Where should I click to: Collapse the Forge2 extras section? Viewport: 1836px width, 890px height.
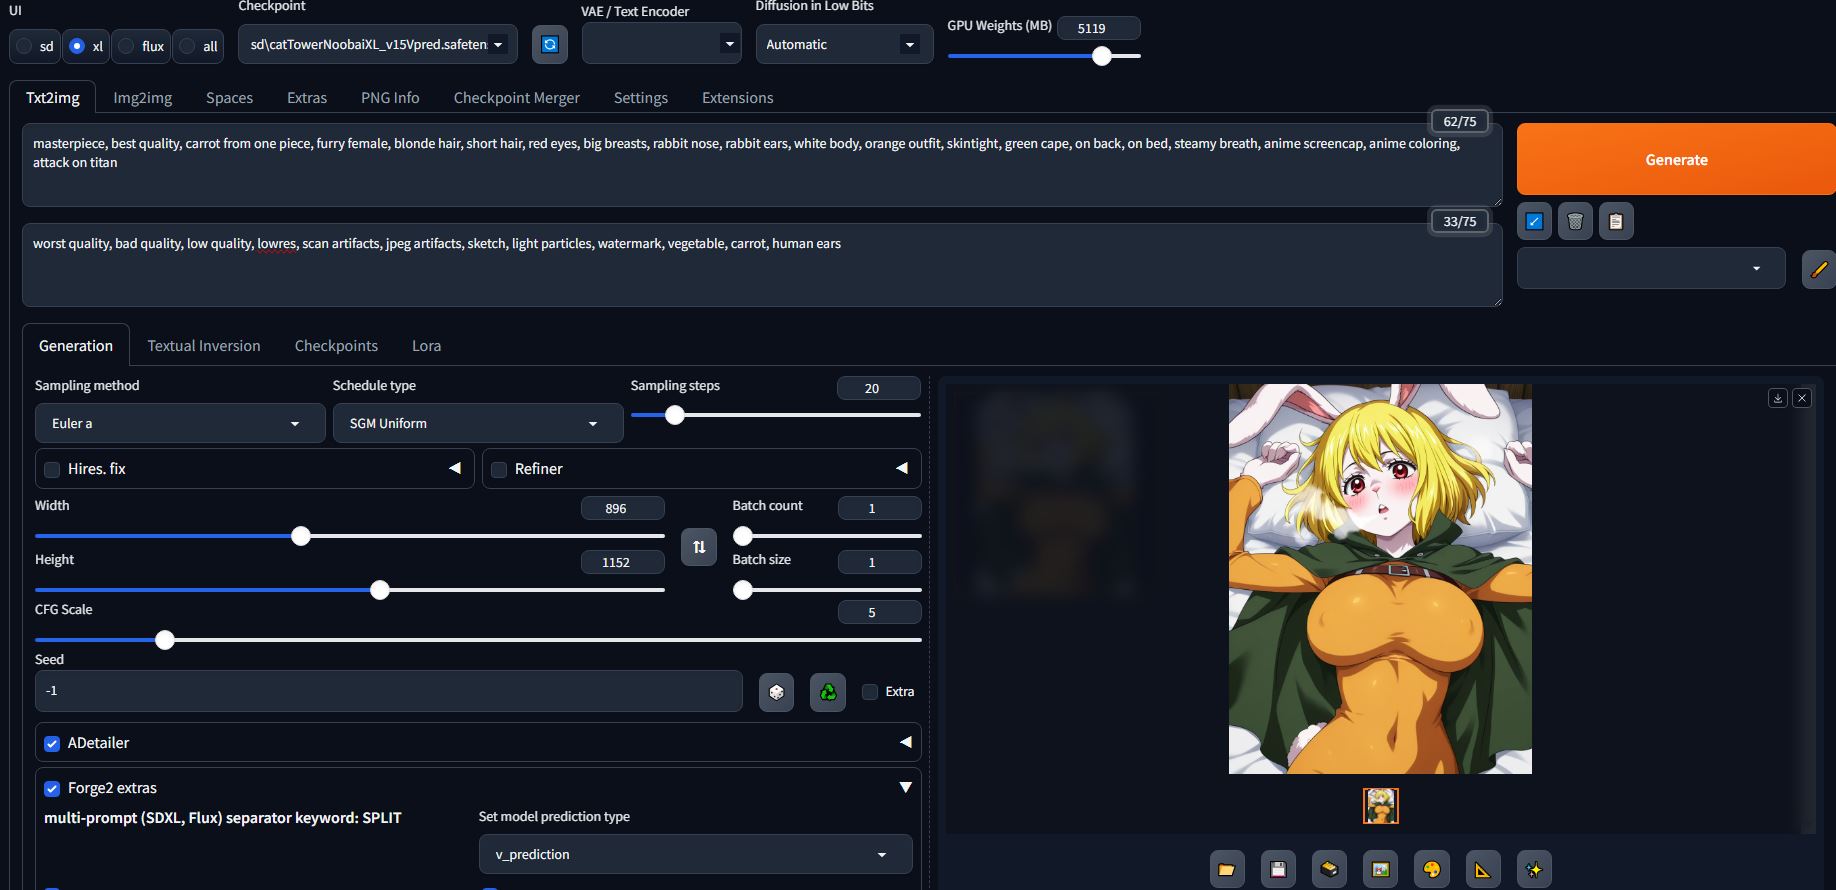[x=905, y=788]
